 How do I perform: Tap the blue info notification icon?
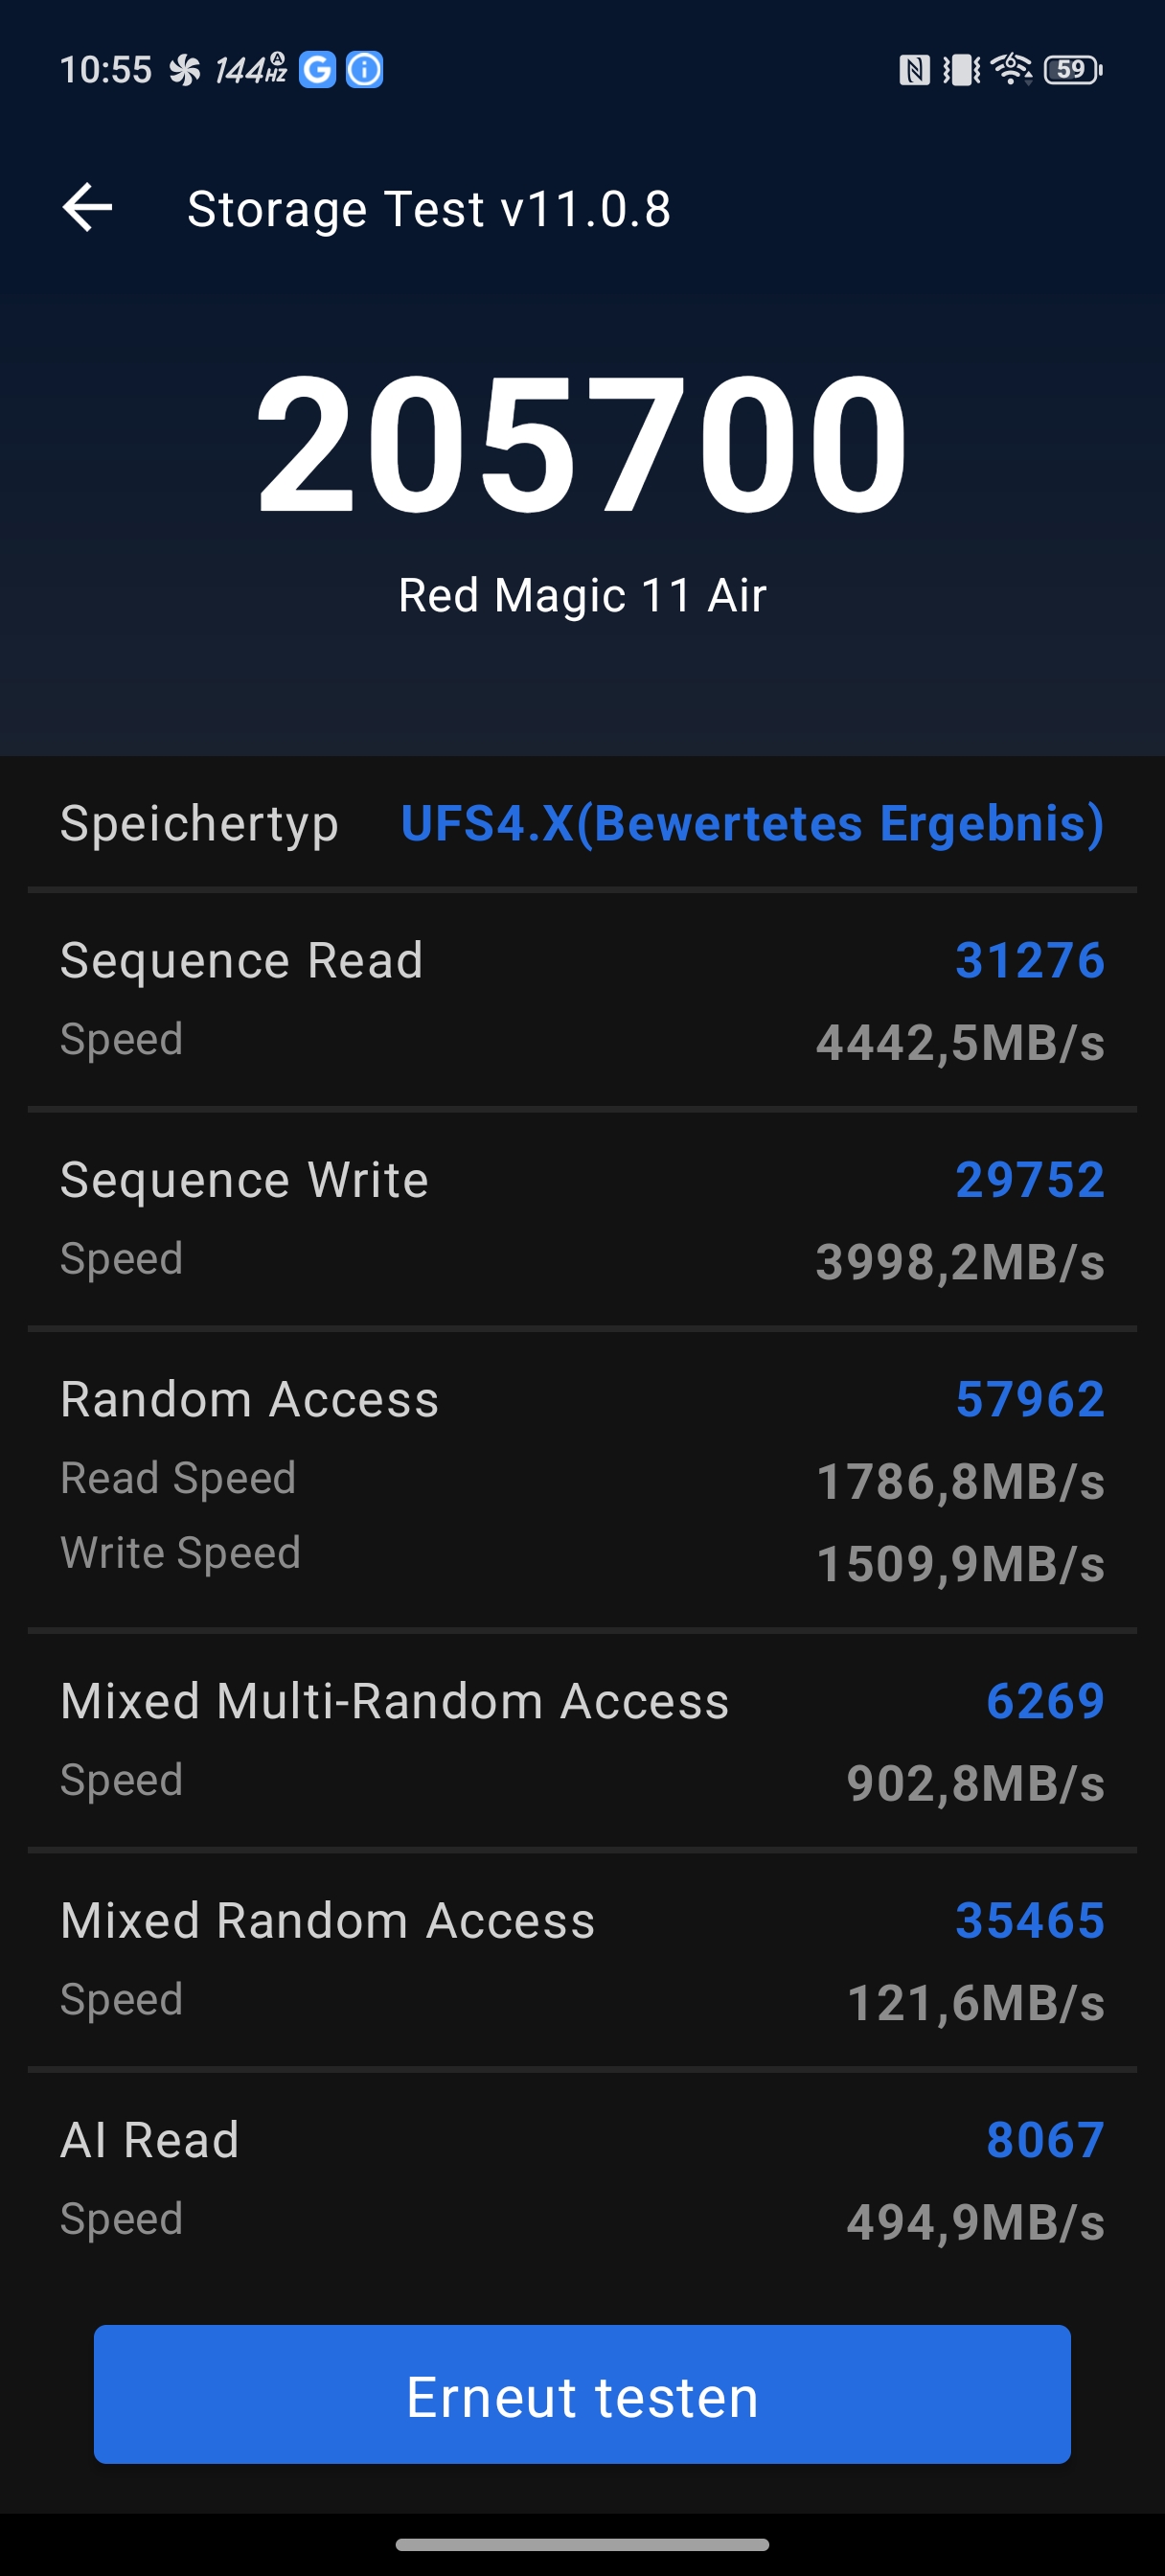coord(364,70)
